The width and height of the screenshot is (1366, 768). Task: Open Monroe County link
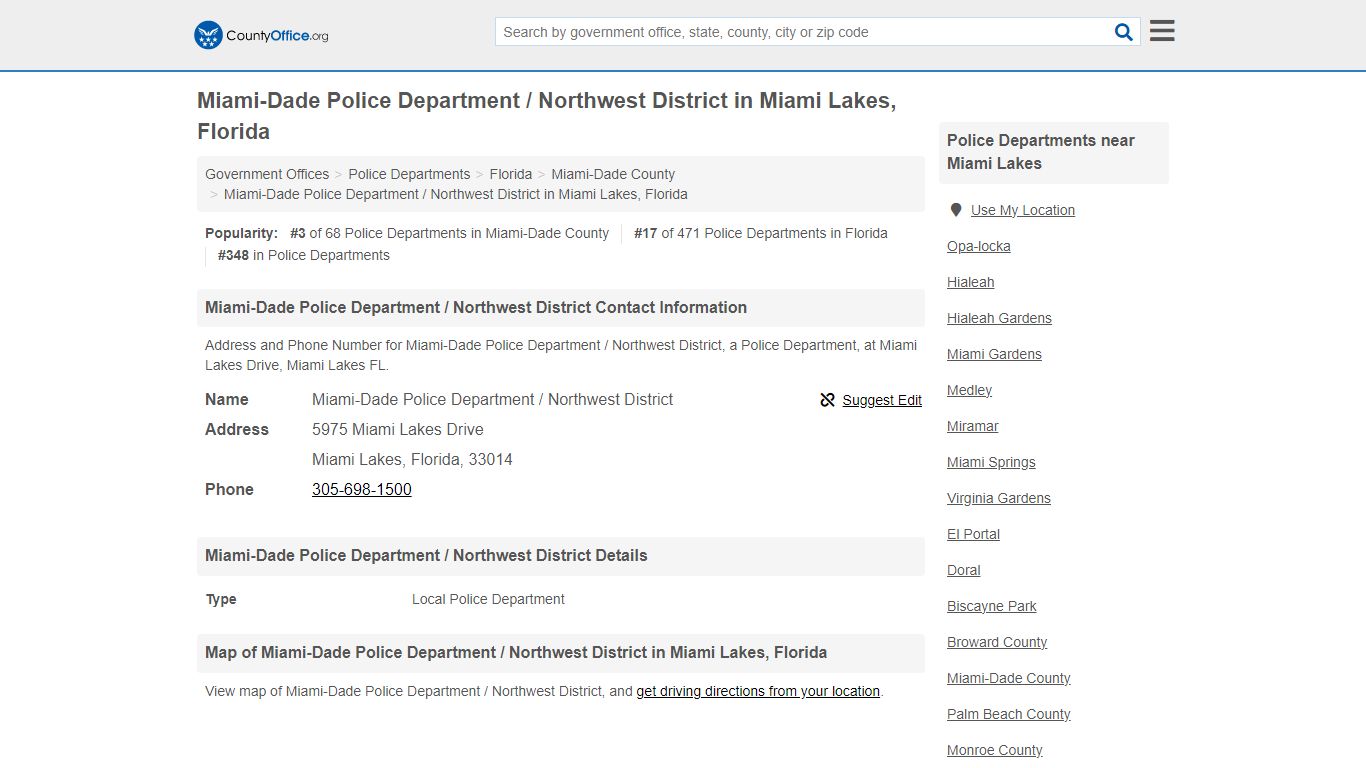click(x=995, y=750)
